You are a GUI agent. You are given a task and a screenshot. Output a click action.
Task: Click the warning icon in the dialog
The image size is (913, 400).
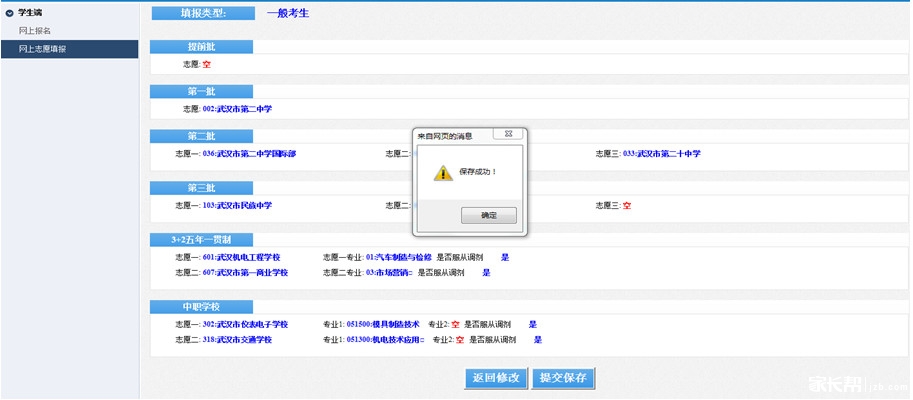(442, 172)
